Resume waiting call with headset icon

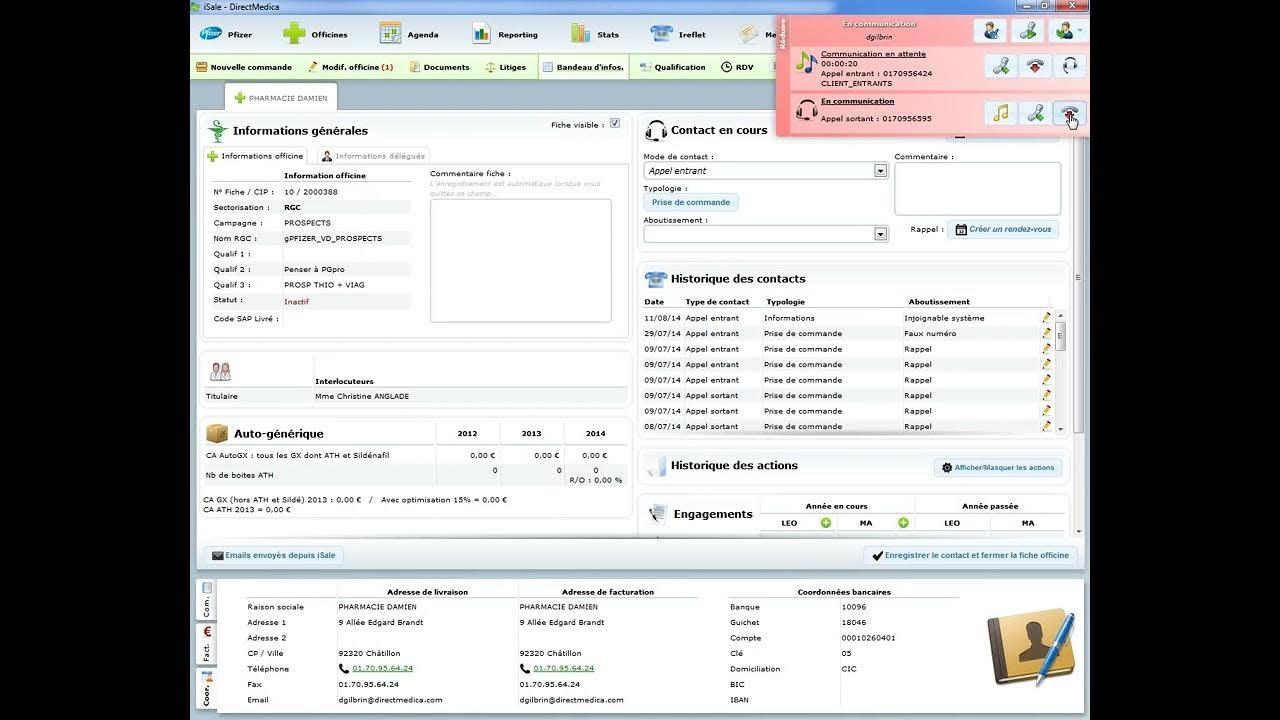1070,65
